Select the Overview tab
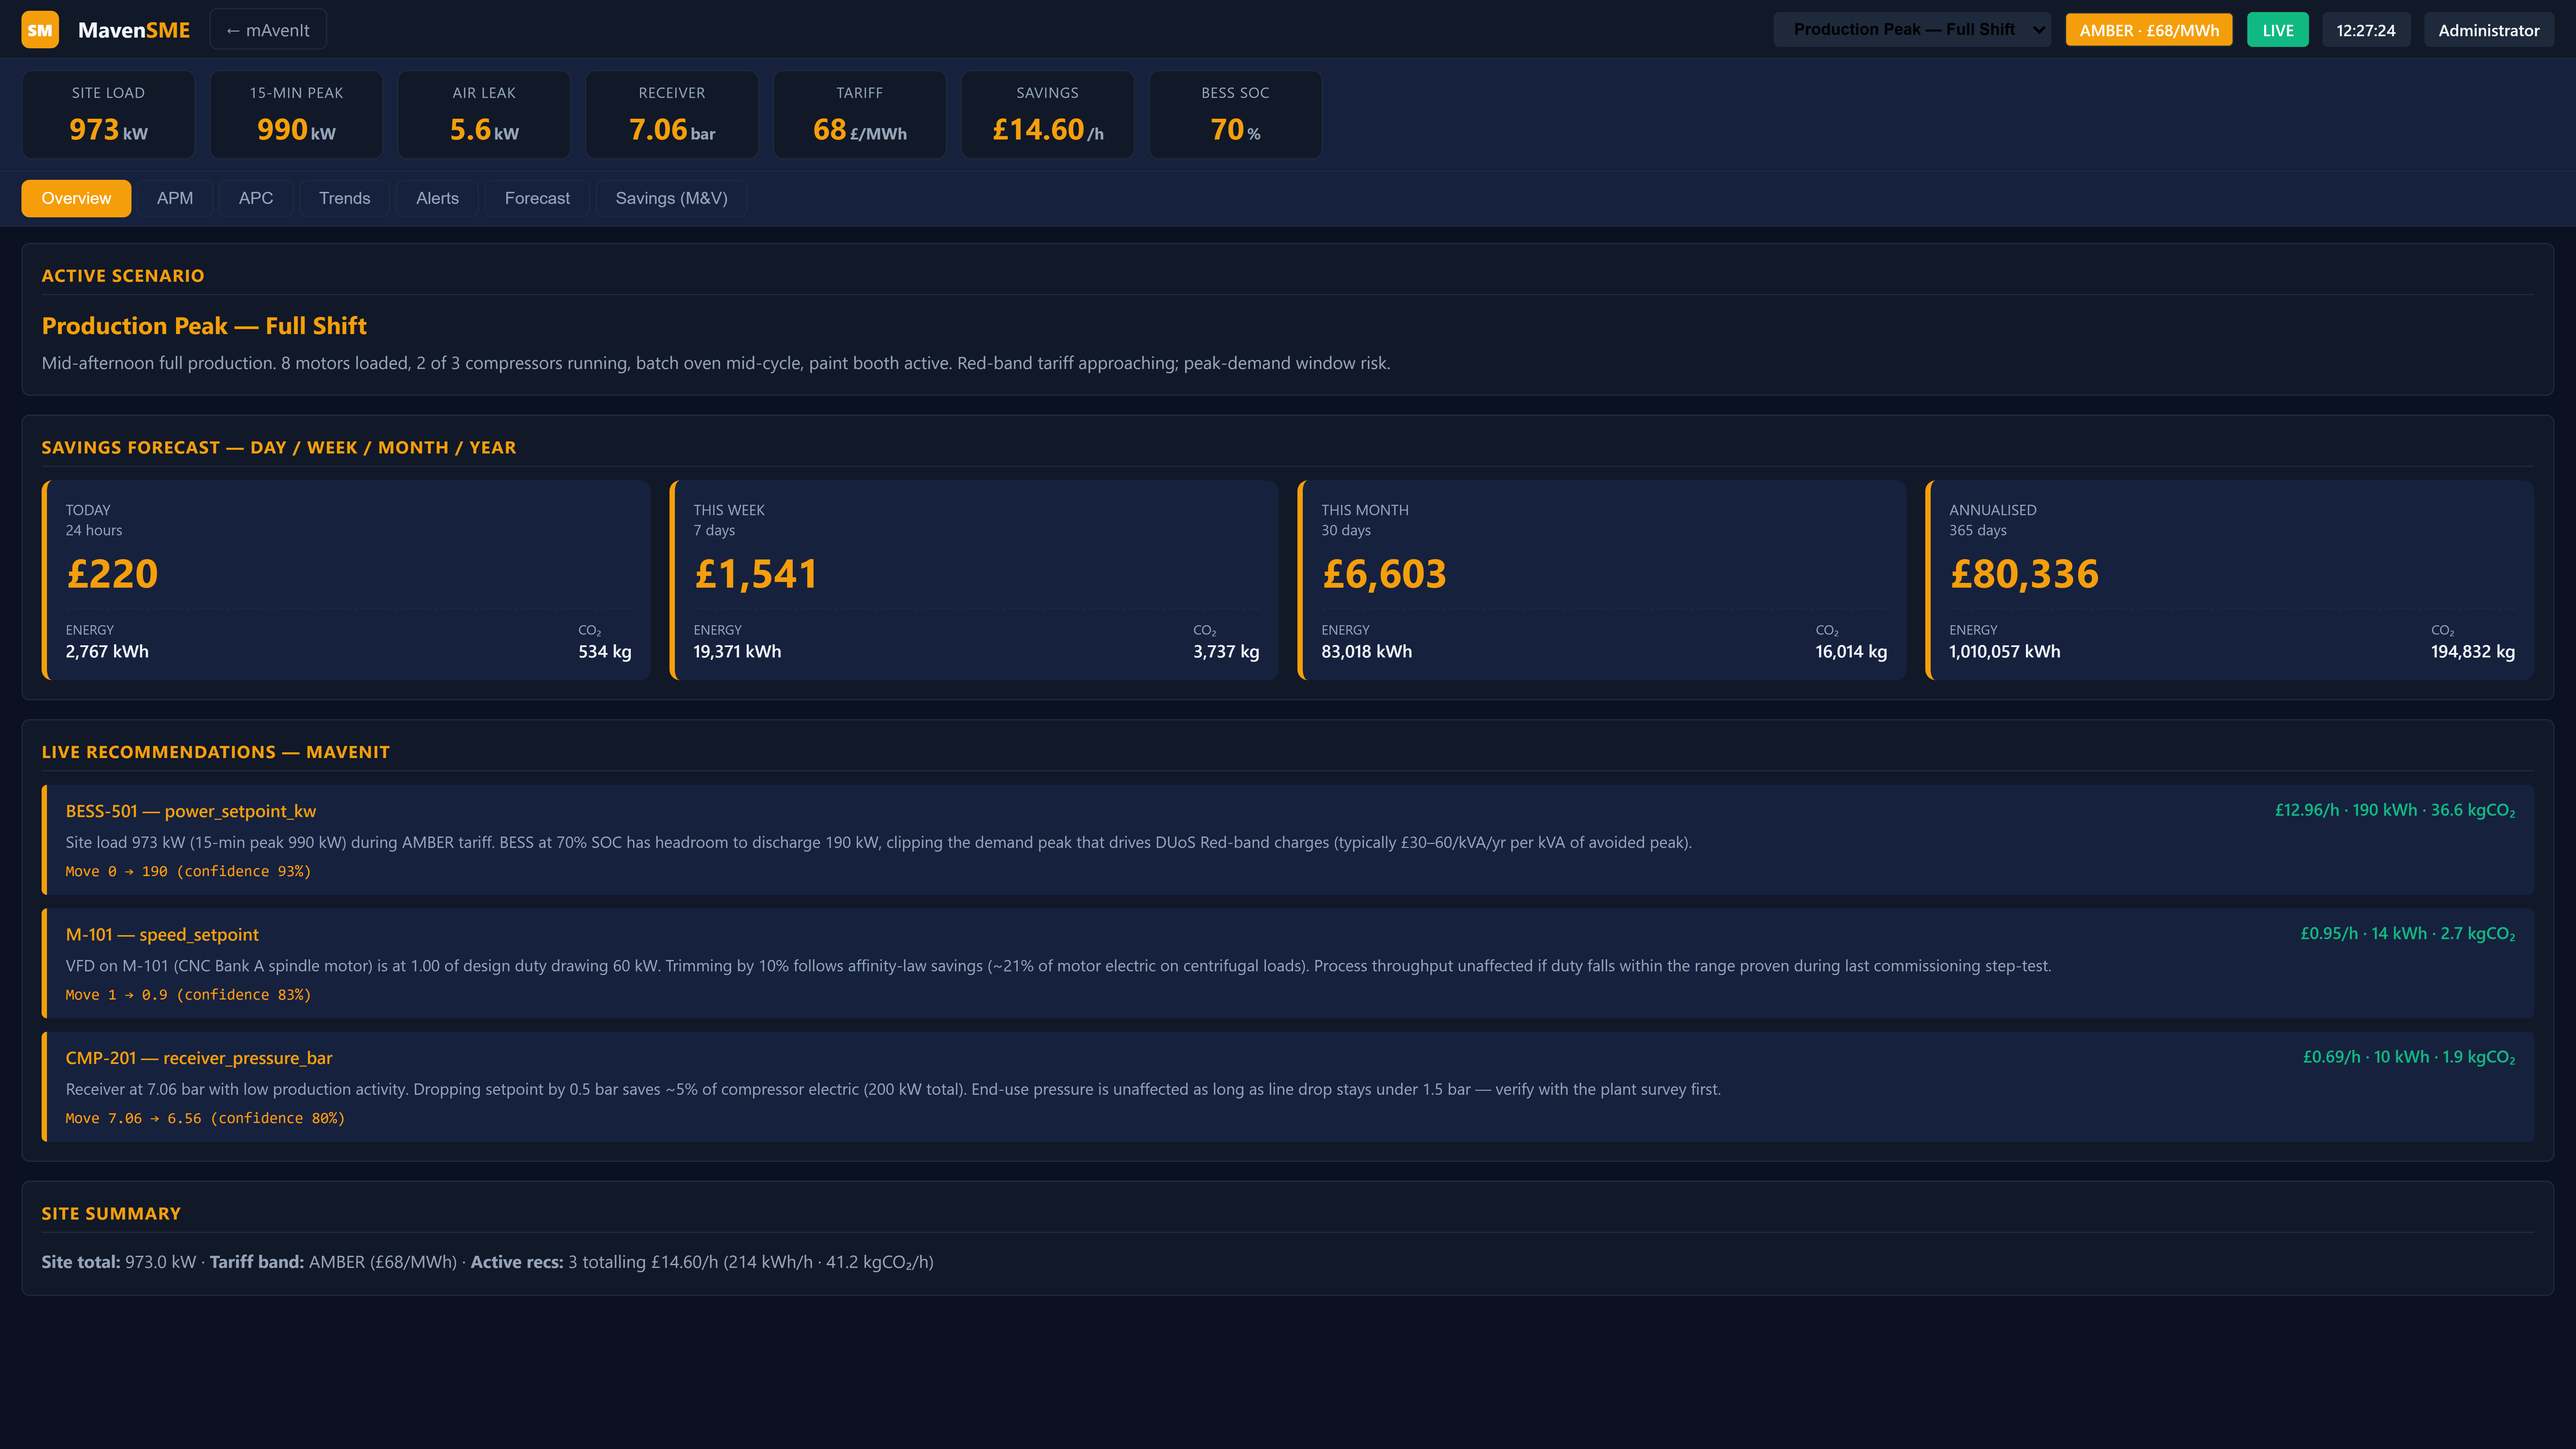This screenshot has width=2576, height=1449. (x=76, y=198)
